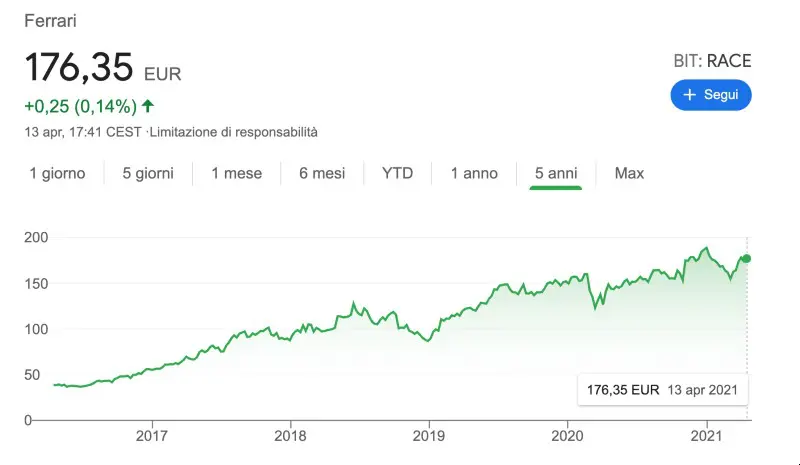Follow the stock with Segui button
This screenshot has height=465, width=800.
(711, 95)
